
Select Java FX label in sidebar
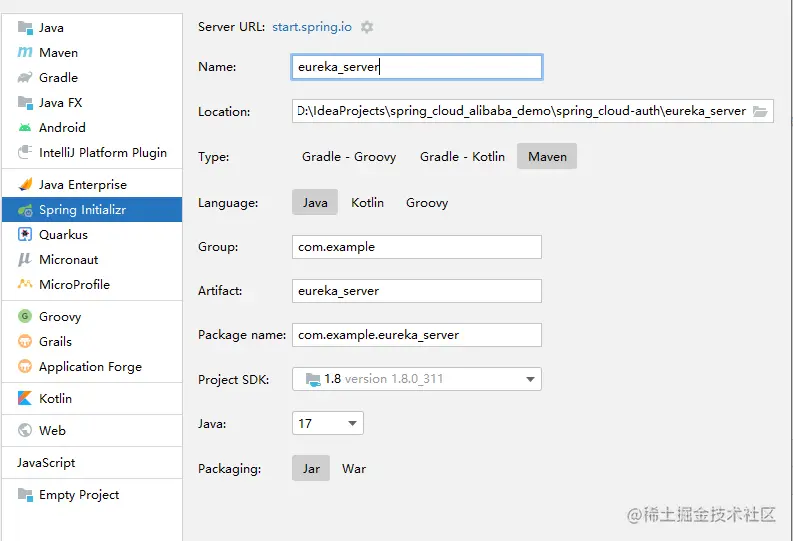point(61,103)
